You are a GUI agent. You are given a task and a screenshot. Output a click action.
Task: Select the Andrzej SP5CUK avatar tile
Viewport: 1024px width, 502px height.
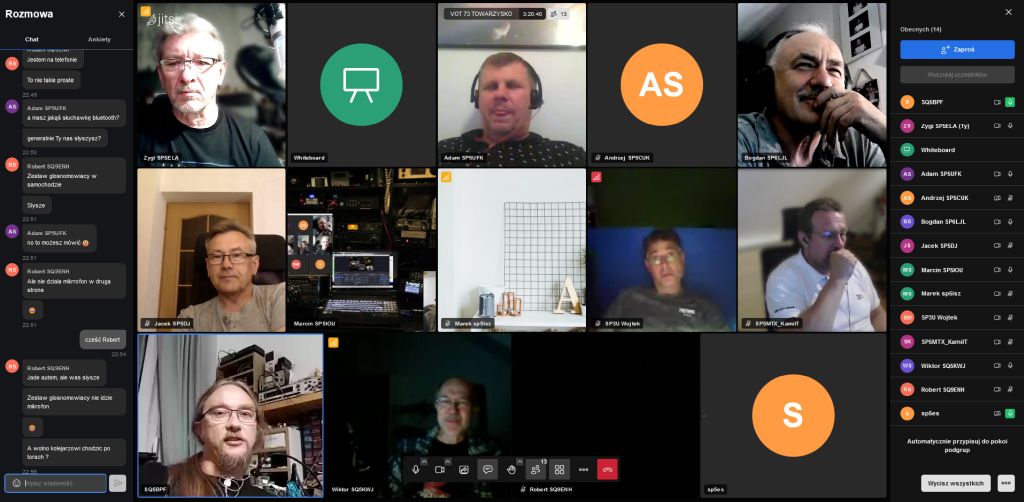(662, 85)
